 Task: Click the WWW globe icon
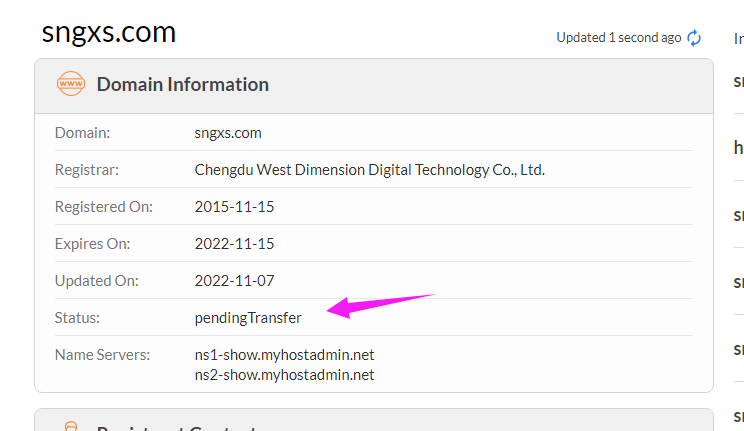click(x=71, y=84)
